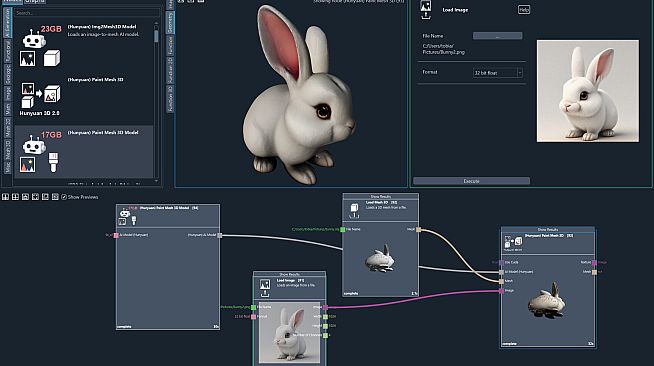654x366 pixels.
Task: Click the tan Mesh output port on Load Mesh 3D node
Action: point(418,229)
